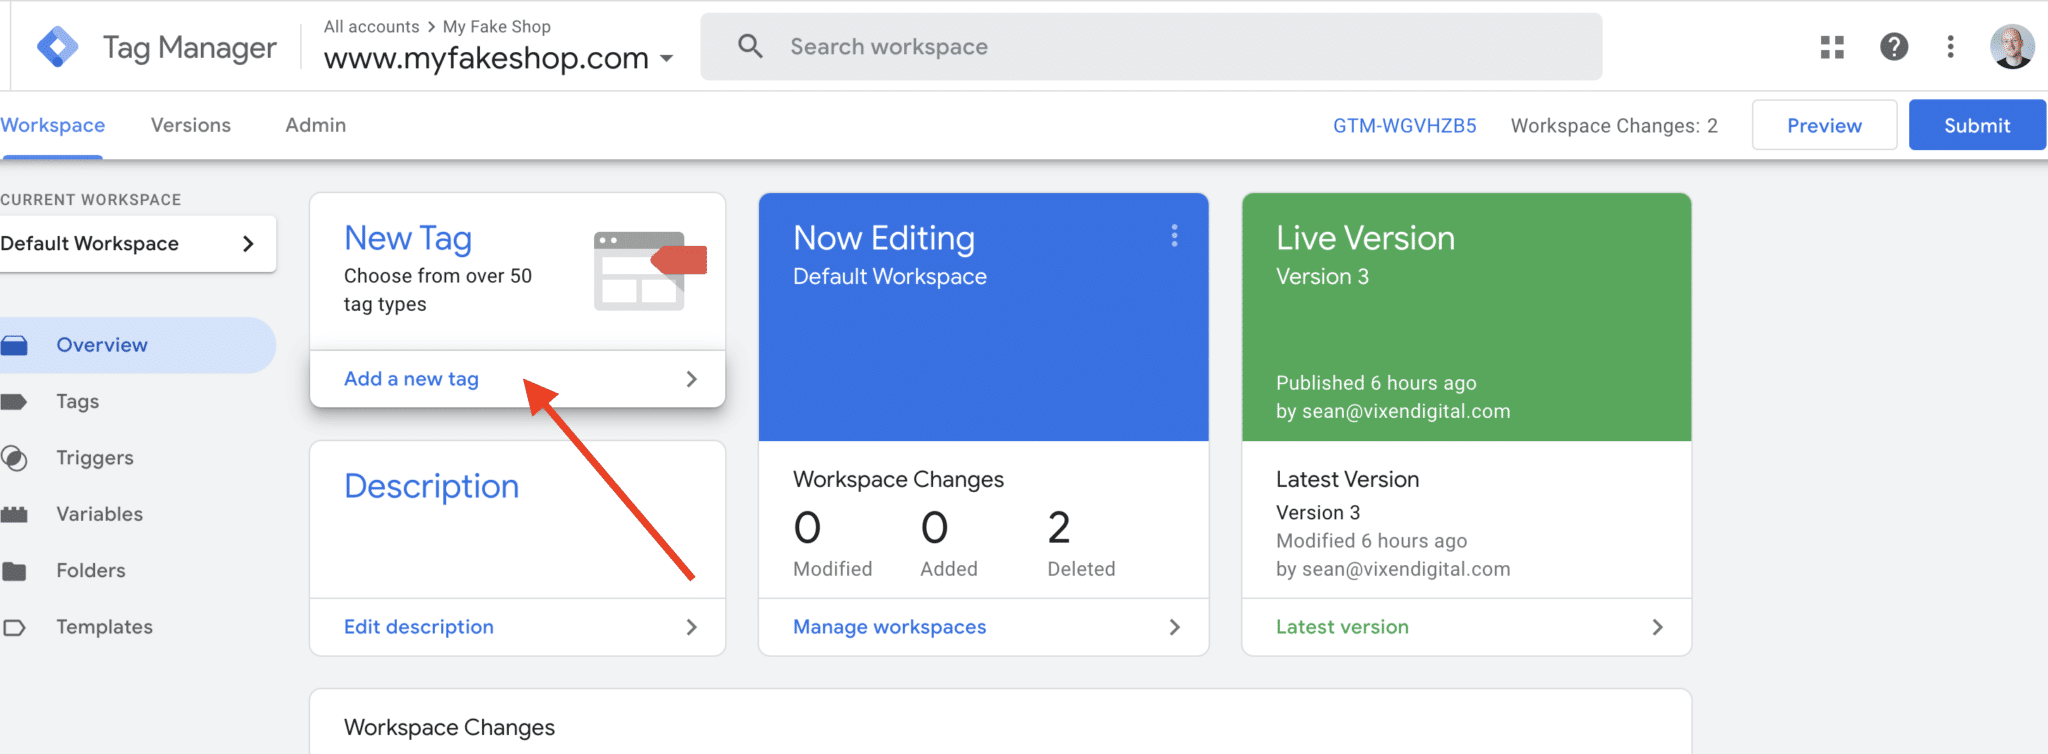Open Templates in the sidebar
2048x754 pixels.
(x=104, y=627)
